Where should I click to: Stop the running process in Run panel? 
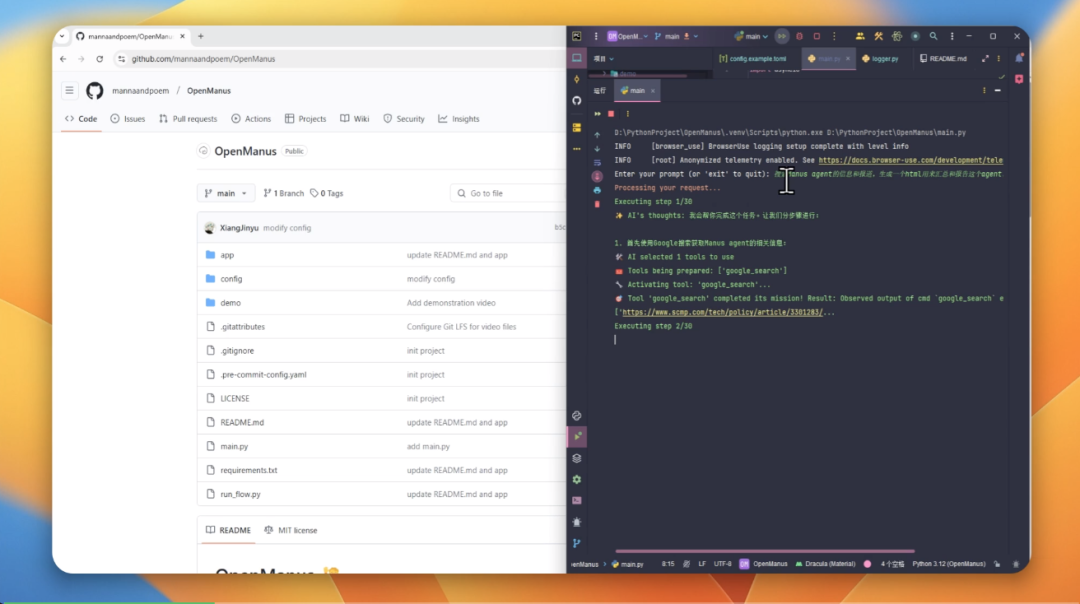[611, 114]
